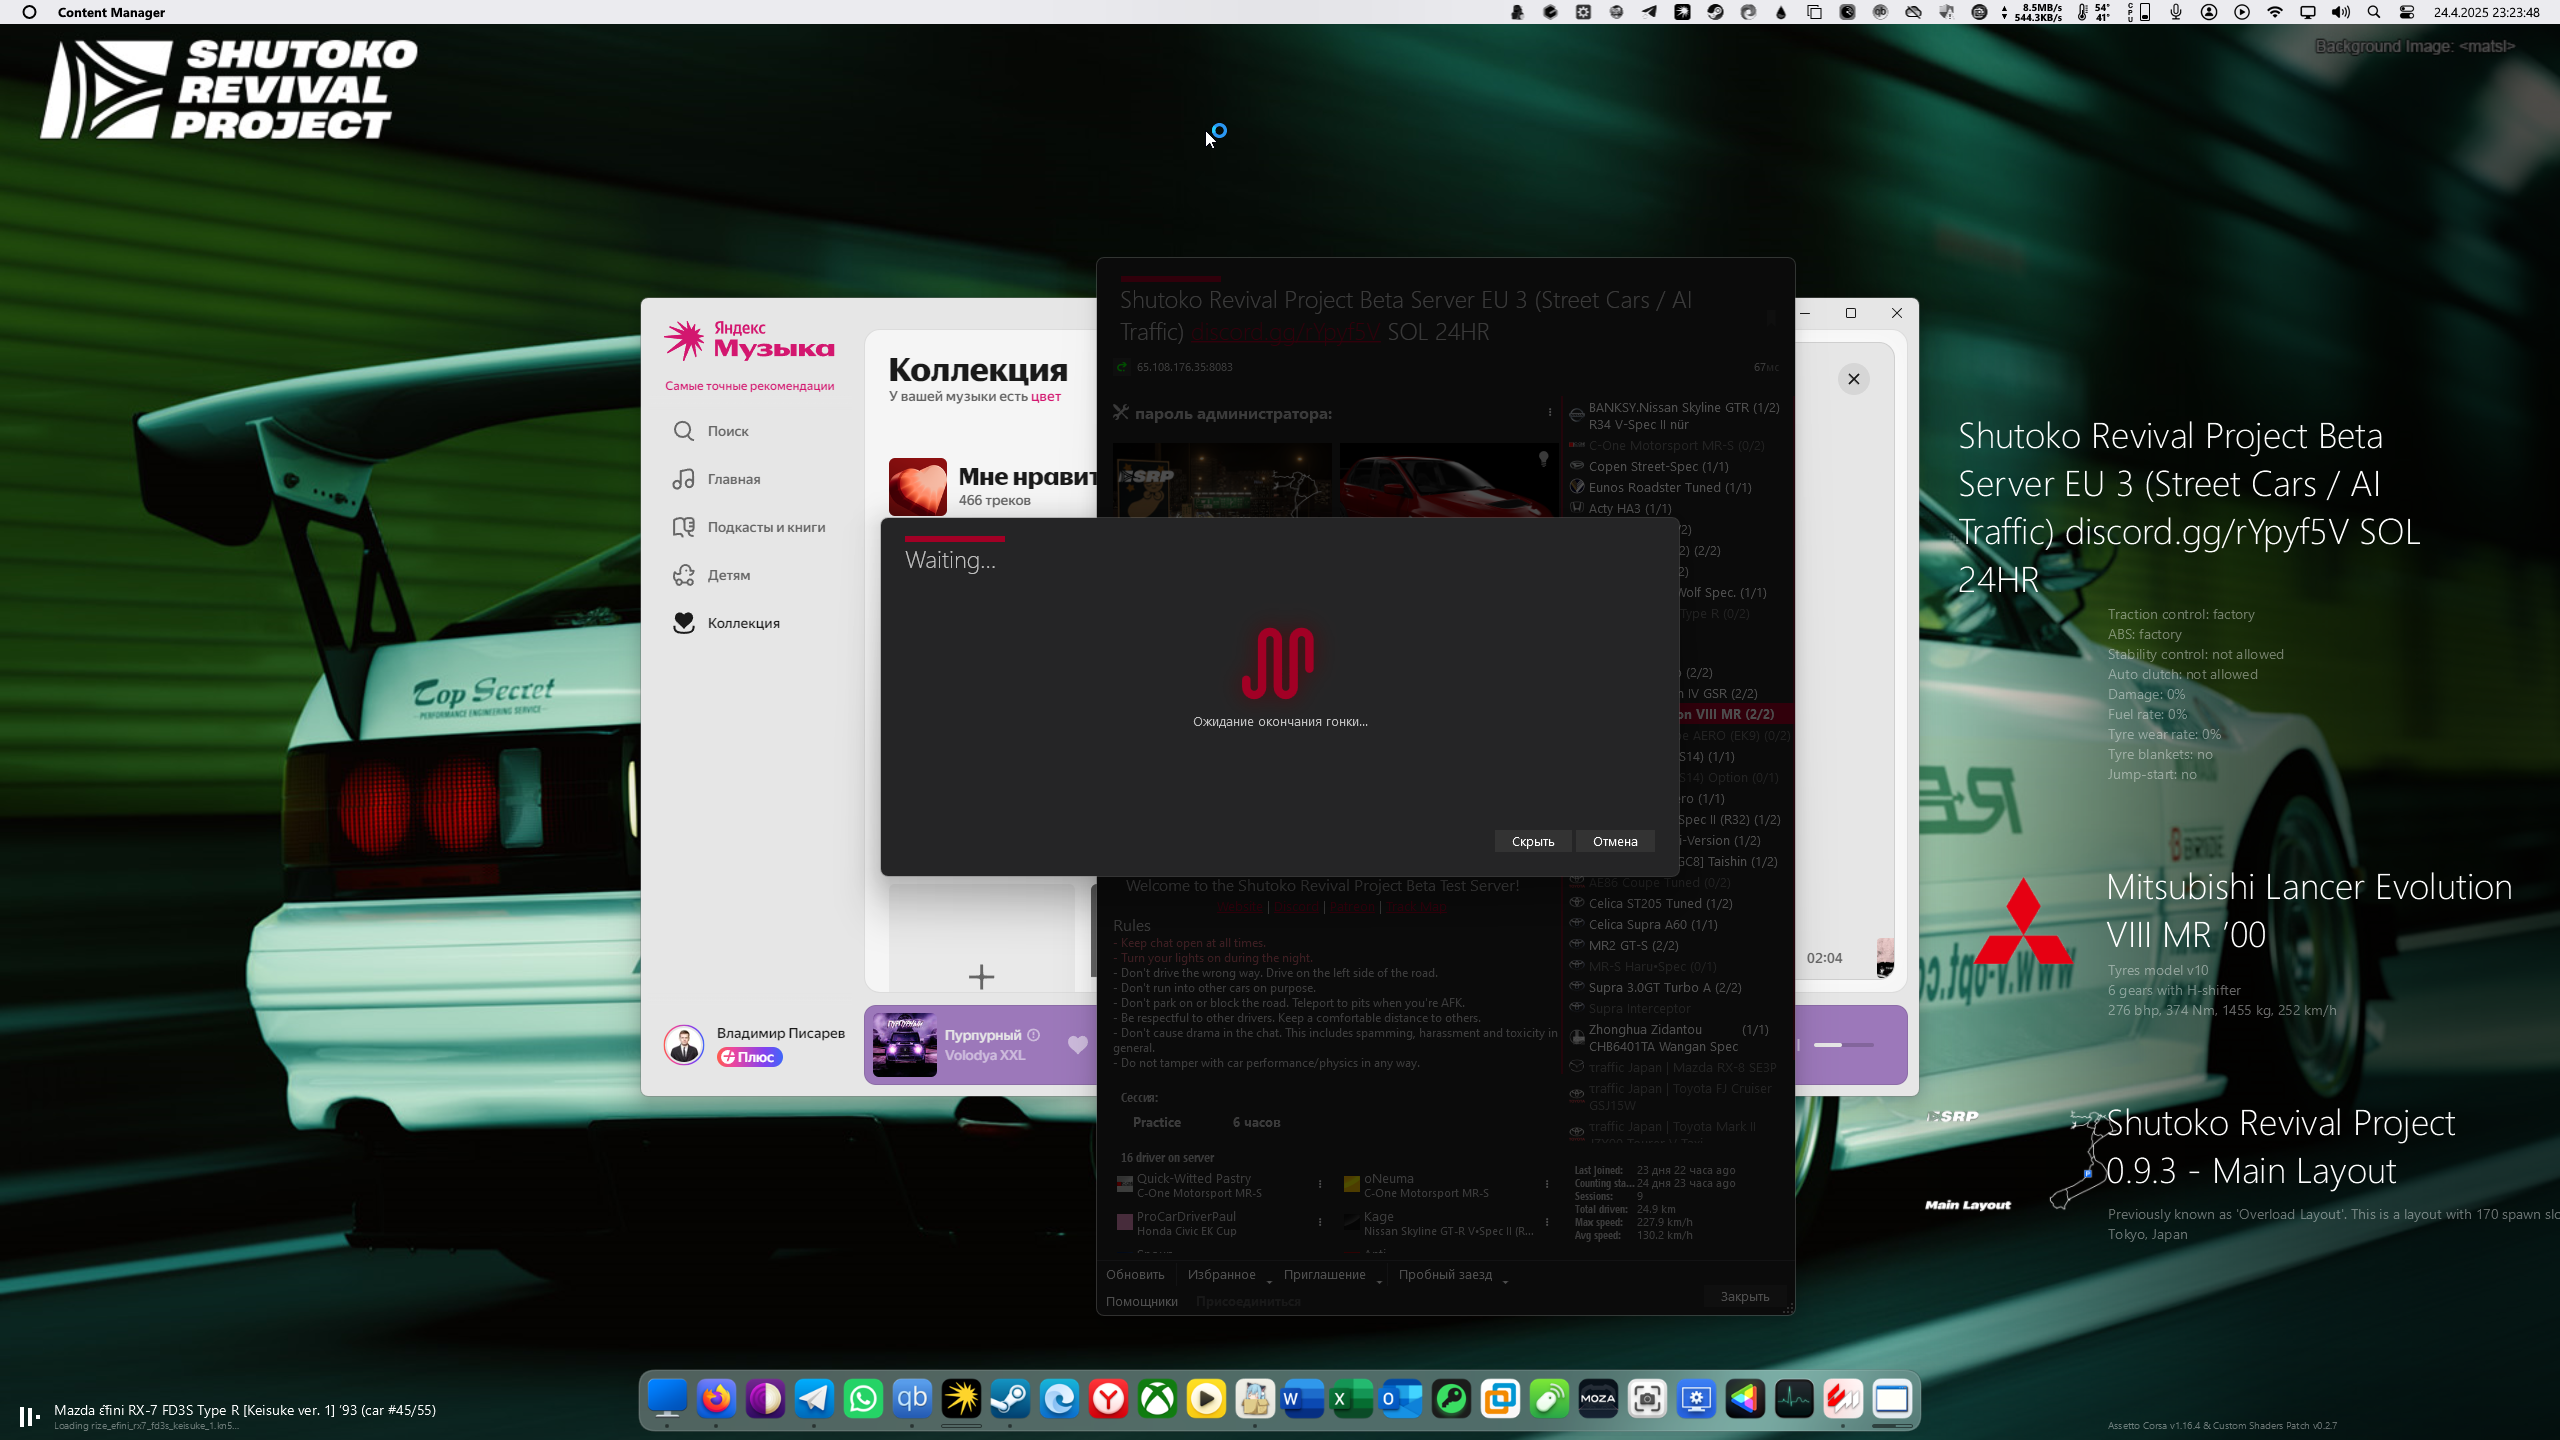Open Microsoft Edge from the dock
This screenshot has height=1440, width=2560.
pyautogui.click(x=1059, y=1398)
